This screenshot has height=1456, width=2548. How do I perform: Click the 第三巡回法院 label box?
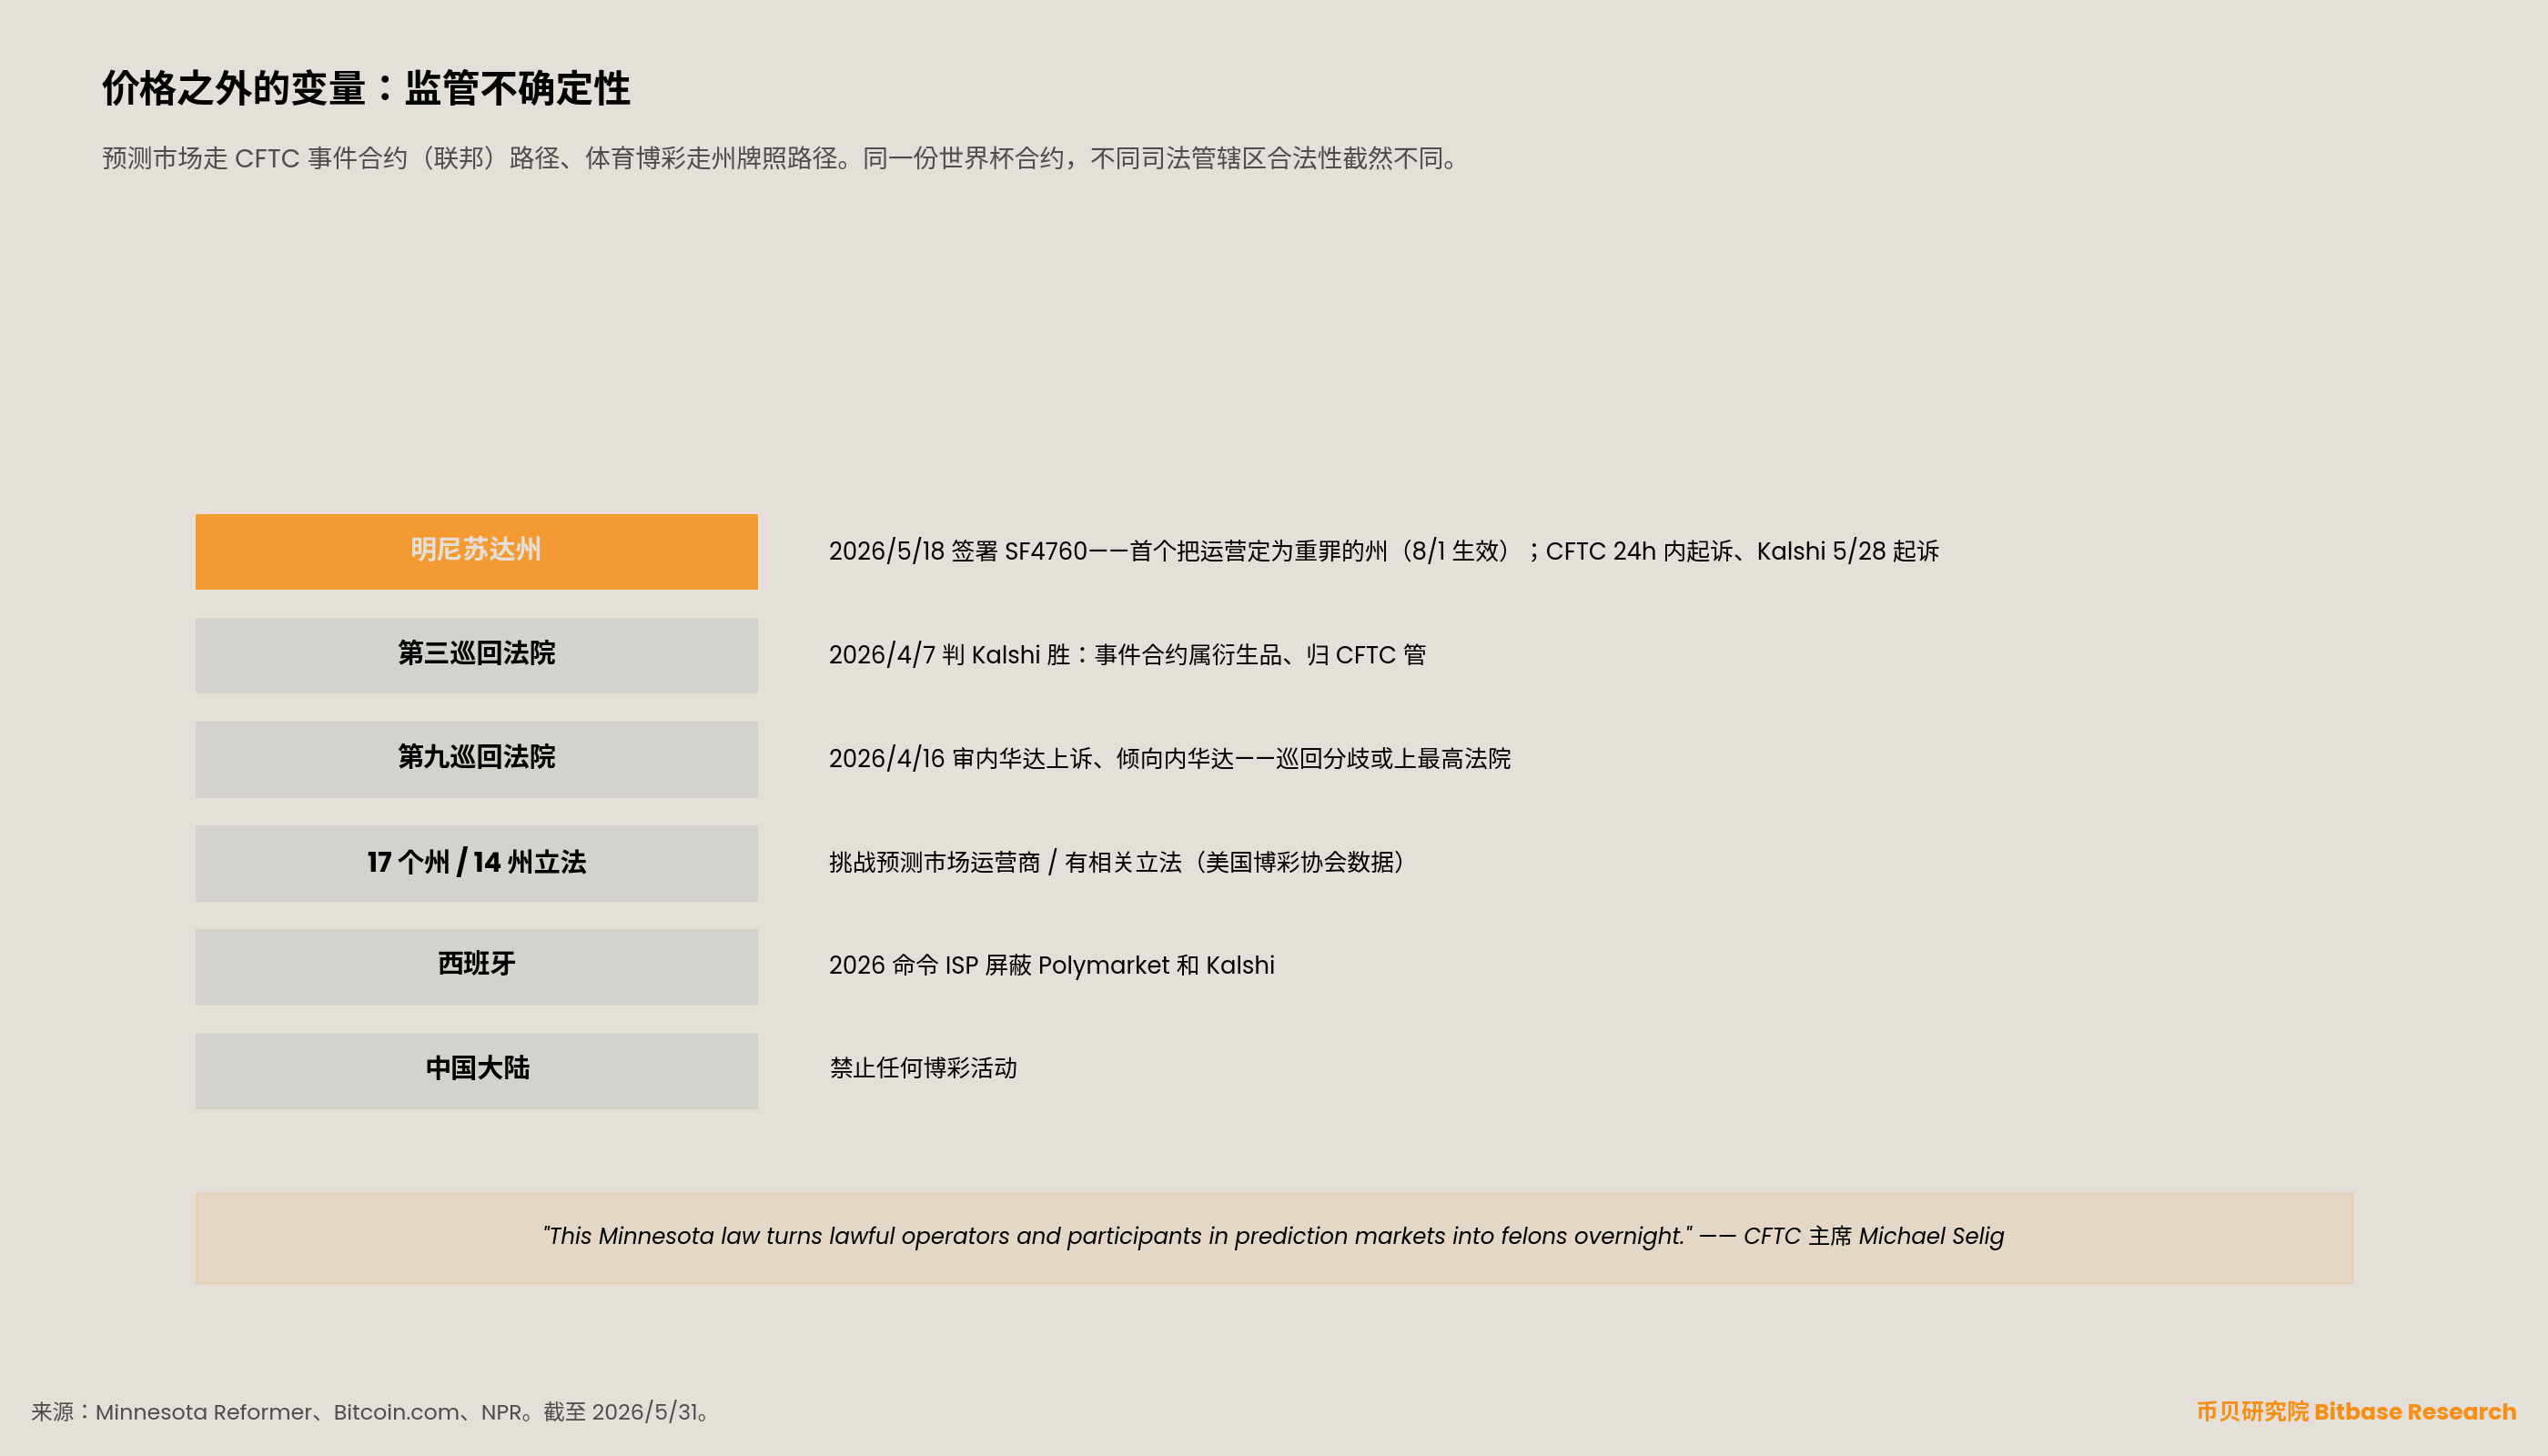click(476, 655)
